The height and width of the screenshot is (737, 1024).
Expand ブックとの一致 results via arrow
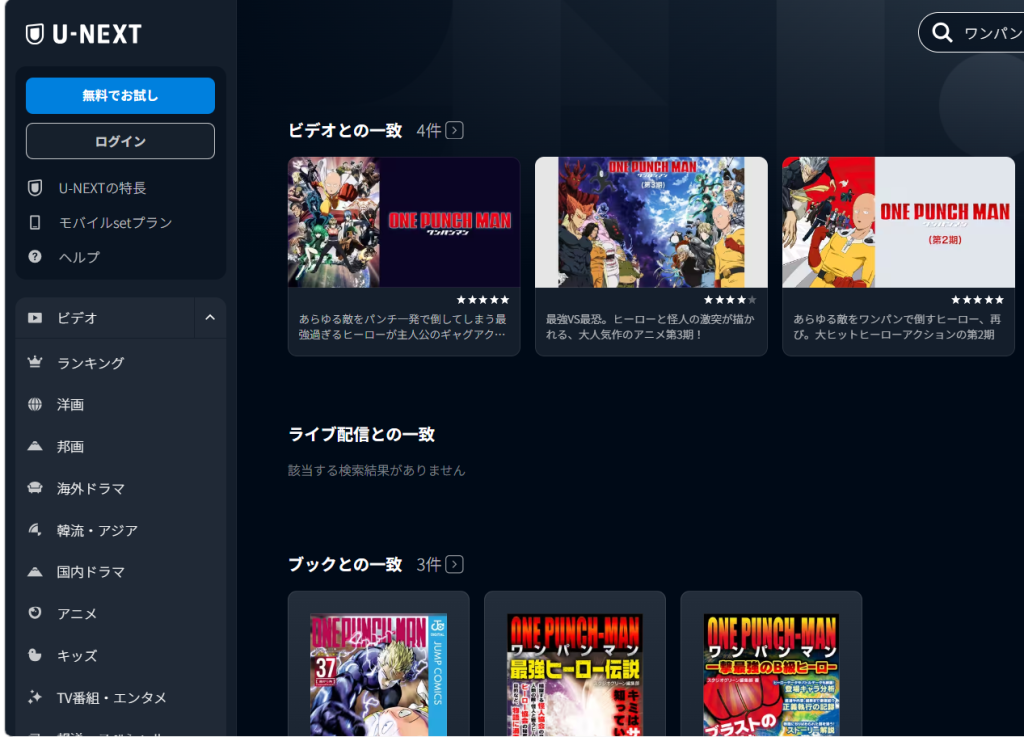click(455, 564)
